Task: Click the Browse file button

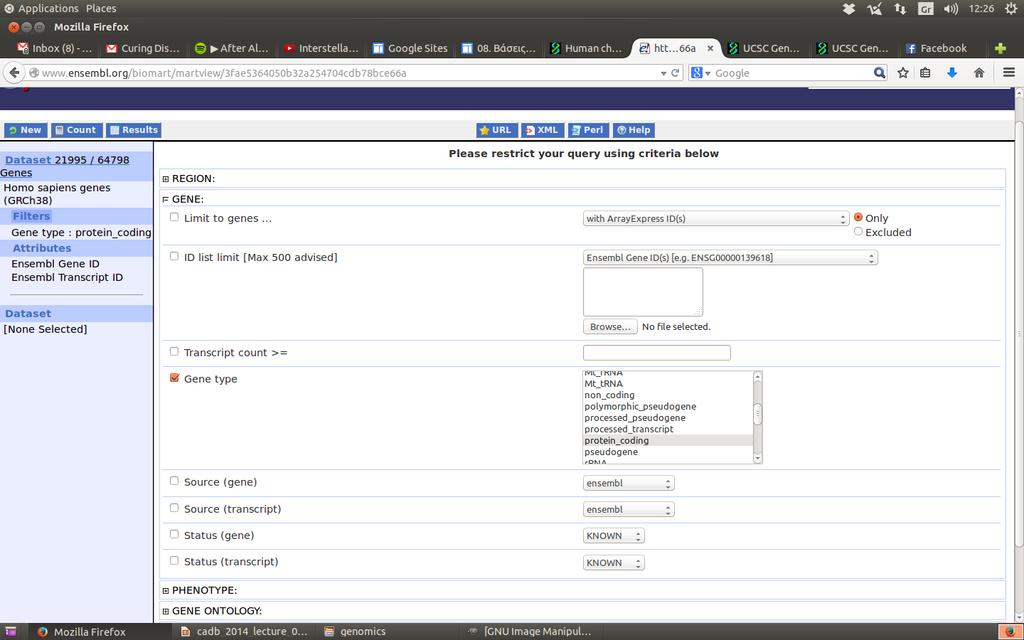Action: tap(610, 327)
